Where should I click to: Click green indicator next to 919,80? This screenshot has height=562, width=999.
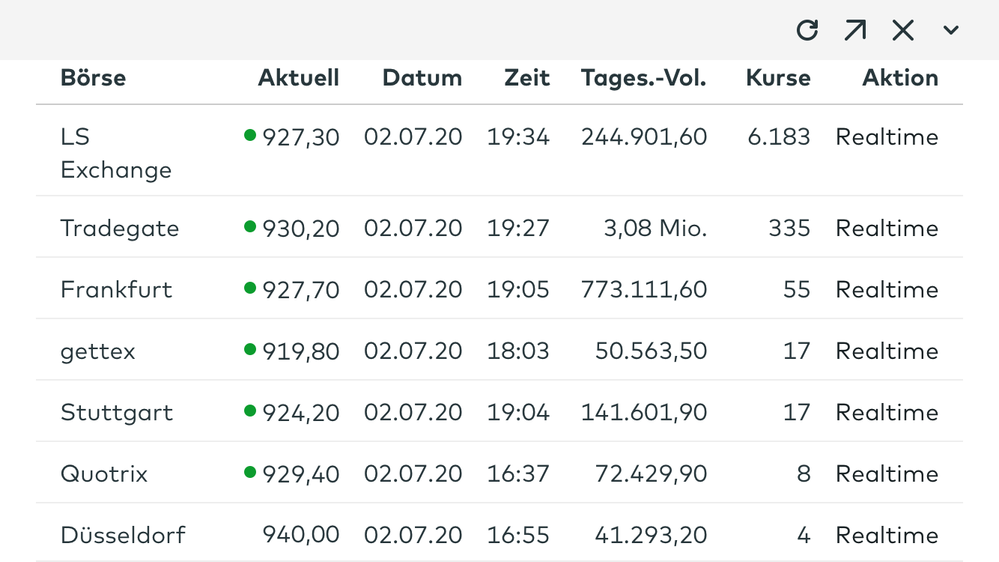click(x=250, y=350)
